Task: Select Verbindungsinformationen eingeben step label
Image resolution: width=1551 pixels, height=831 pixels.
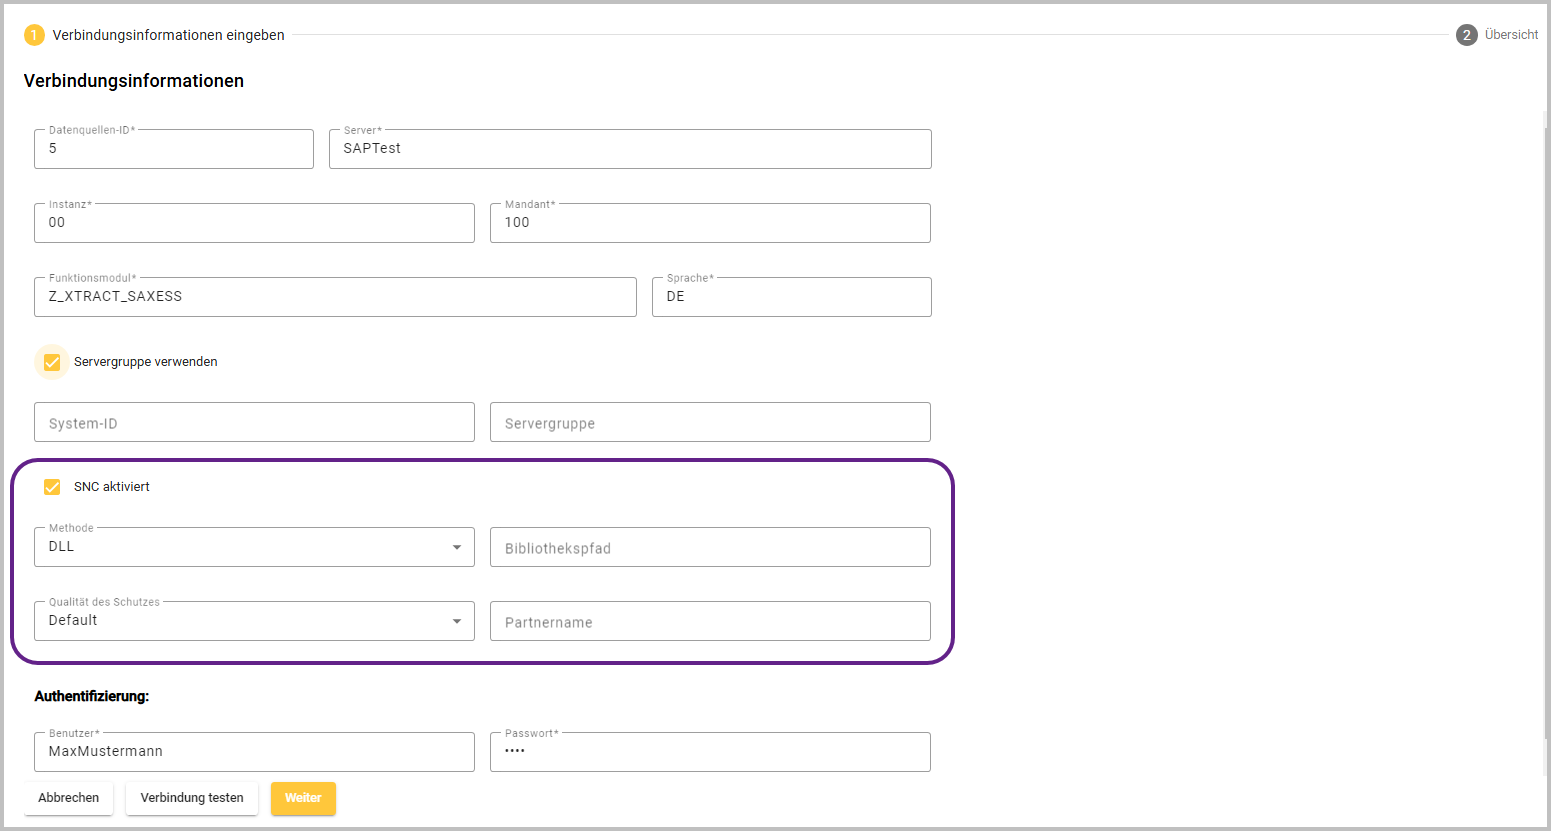Action: [168, 35]
